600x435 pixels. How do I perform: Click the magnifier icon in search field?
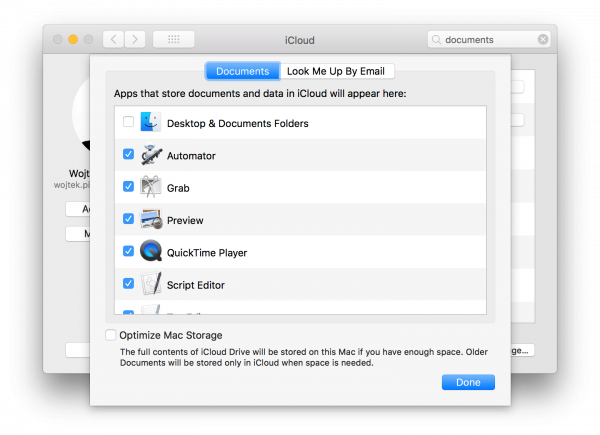click(436, 39)
